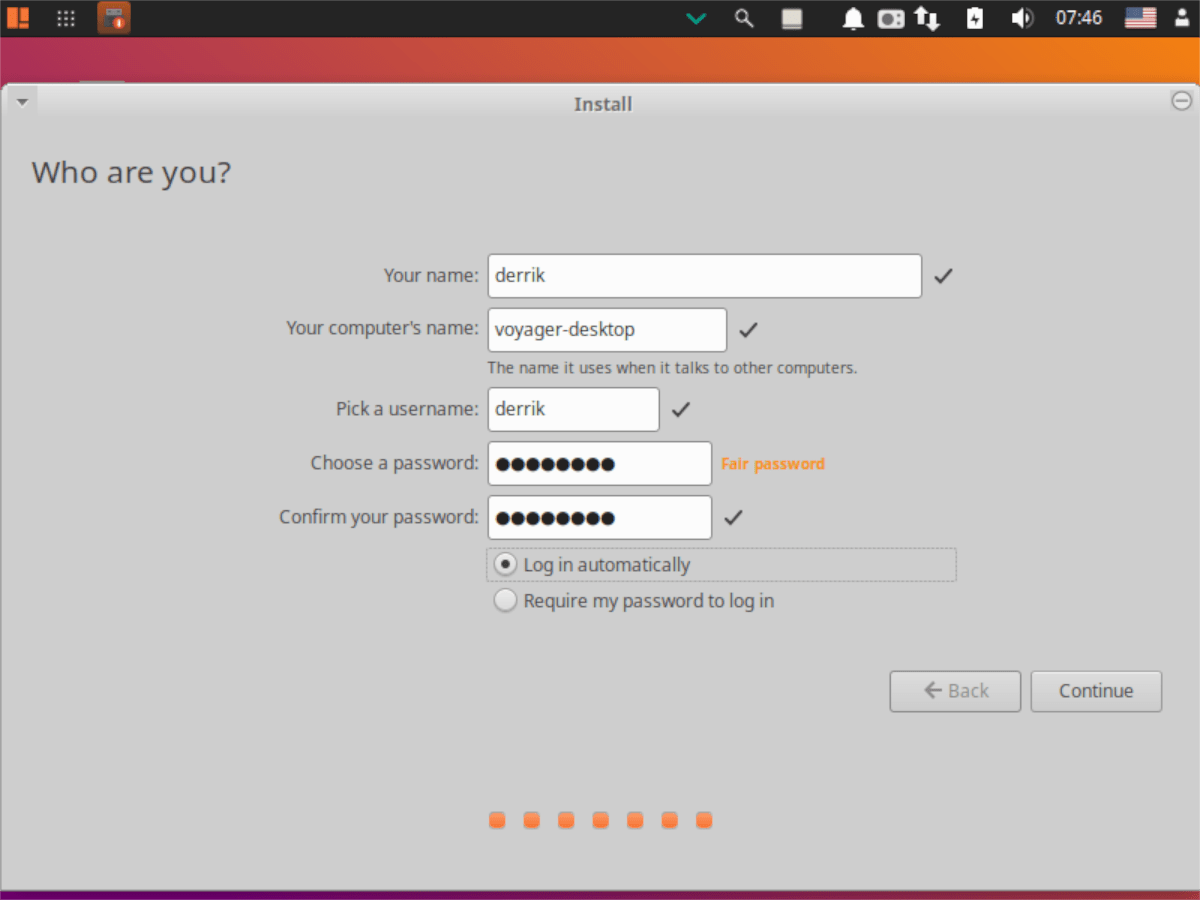The image size is (1200, 900).
Task: Open the battery power indicator
Action: click(x=976, y=18)
